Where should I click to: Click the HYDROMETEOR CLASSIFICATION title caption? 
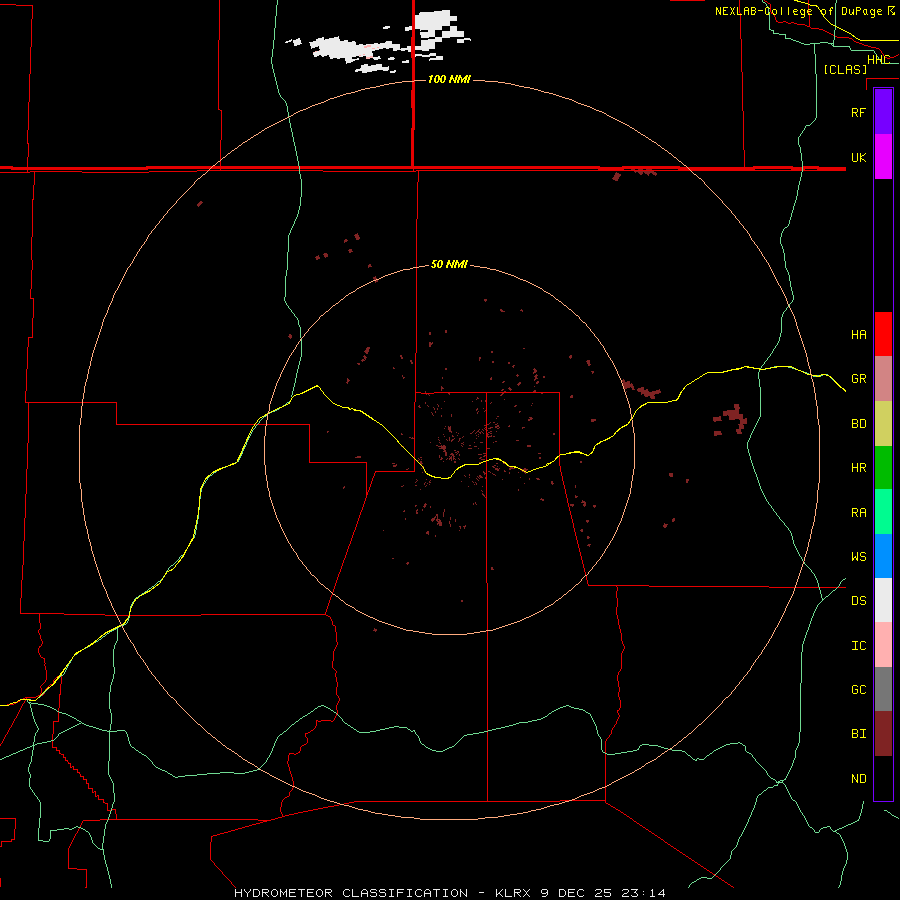(351, 893)
